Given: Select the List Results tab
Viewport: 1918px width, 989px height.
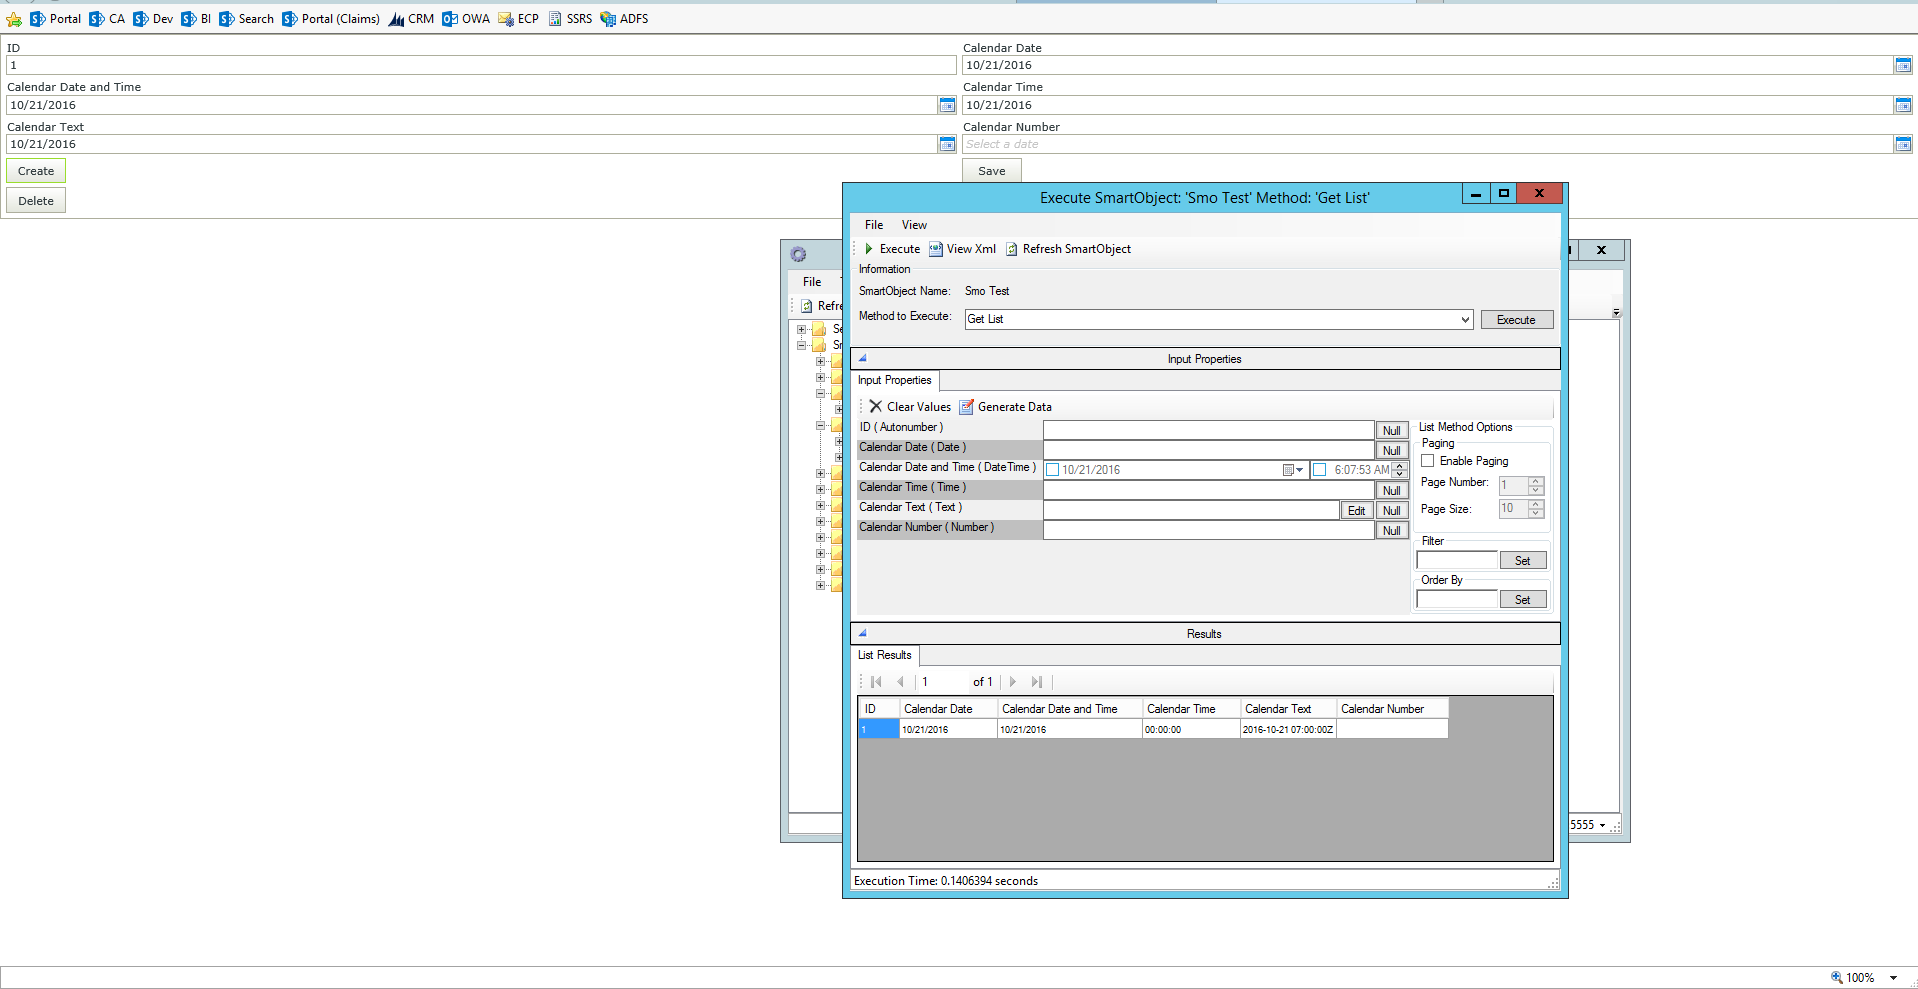Looking at the screenshot, I should click(885, 655).
